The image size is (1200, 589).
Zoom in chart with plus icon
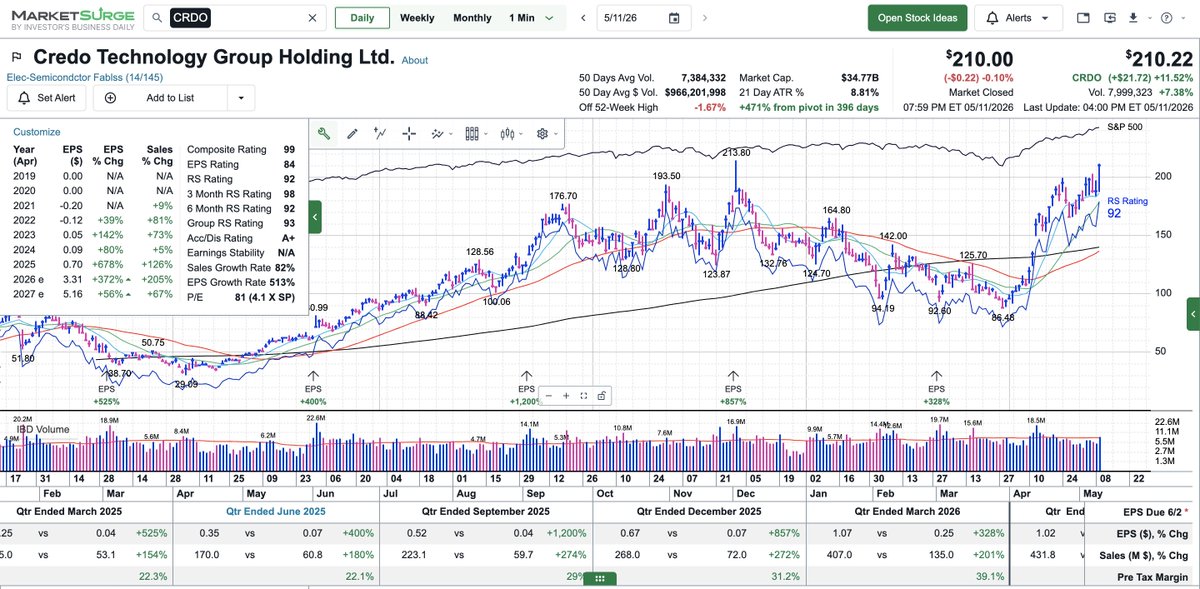click(x=567, y=395)
